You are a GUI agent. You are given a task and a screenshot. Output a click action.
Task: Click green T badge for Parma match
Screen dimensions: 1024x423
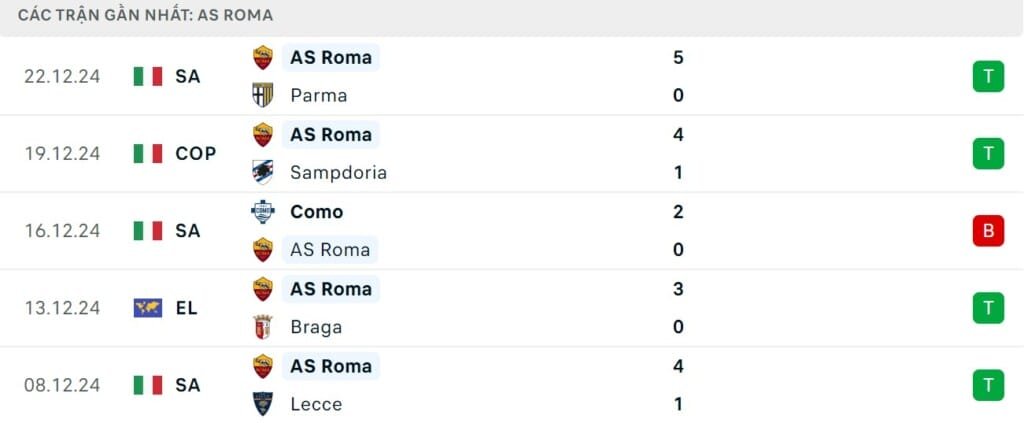pyautogui.click(x=988, y=76)
